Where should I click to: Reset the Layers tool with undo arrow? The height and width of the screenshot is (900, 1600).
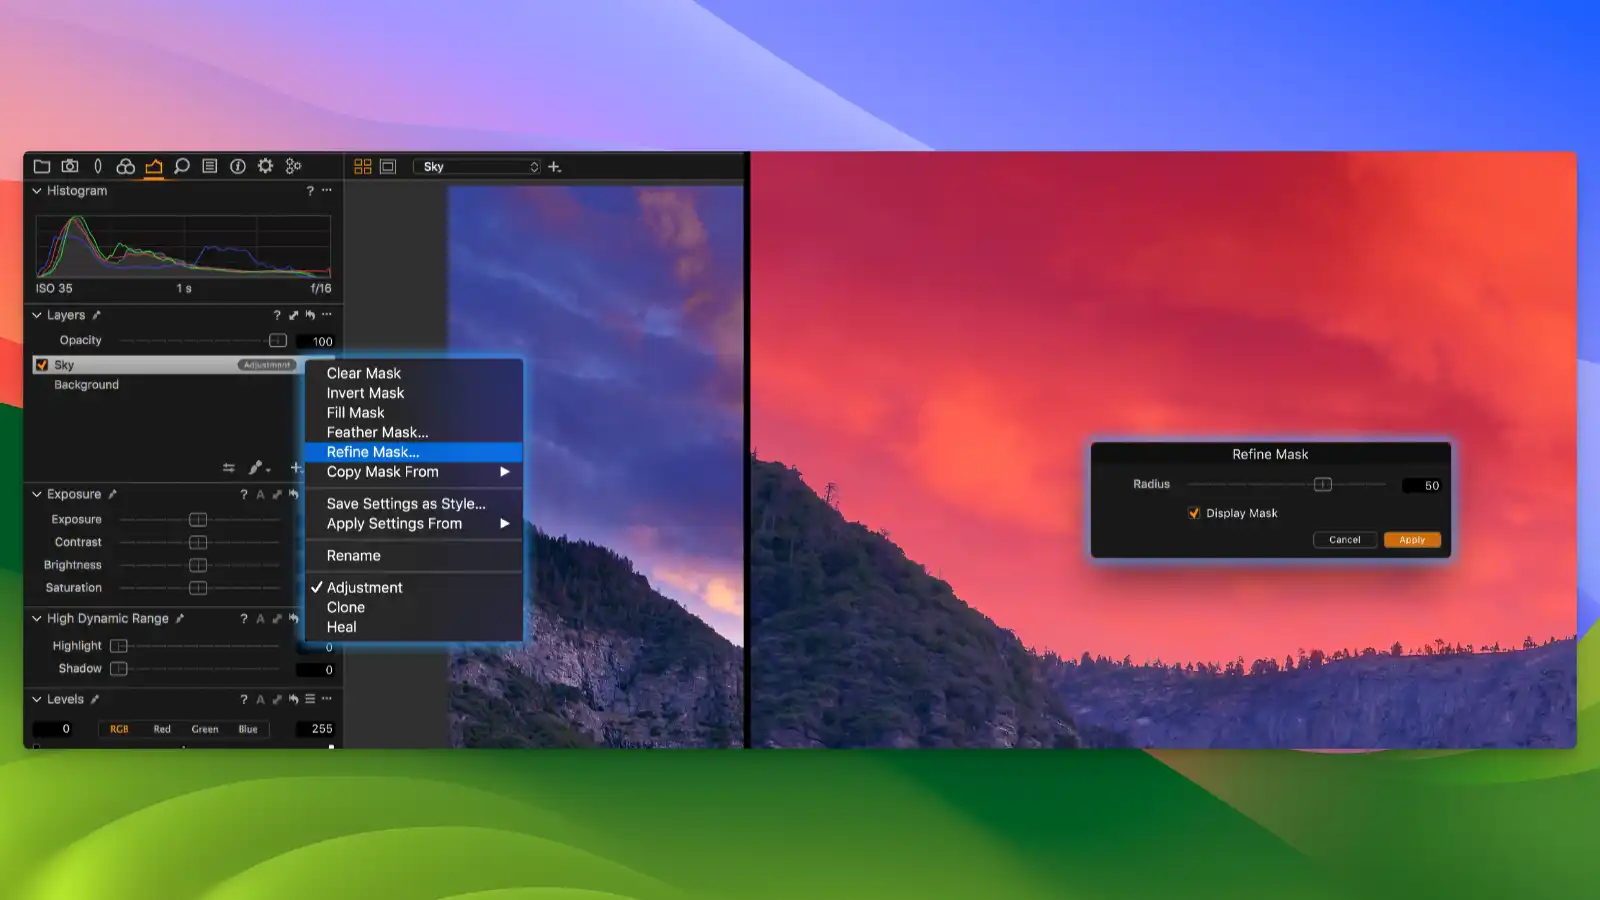pyautogui.click(x=310, y=315)
